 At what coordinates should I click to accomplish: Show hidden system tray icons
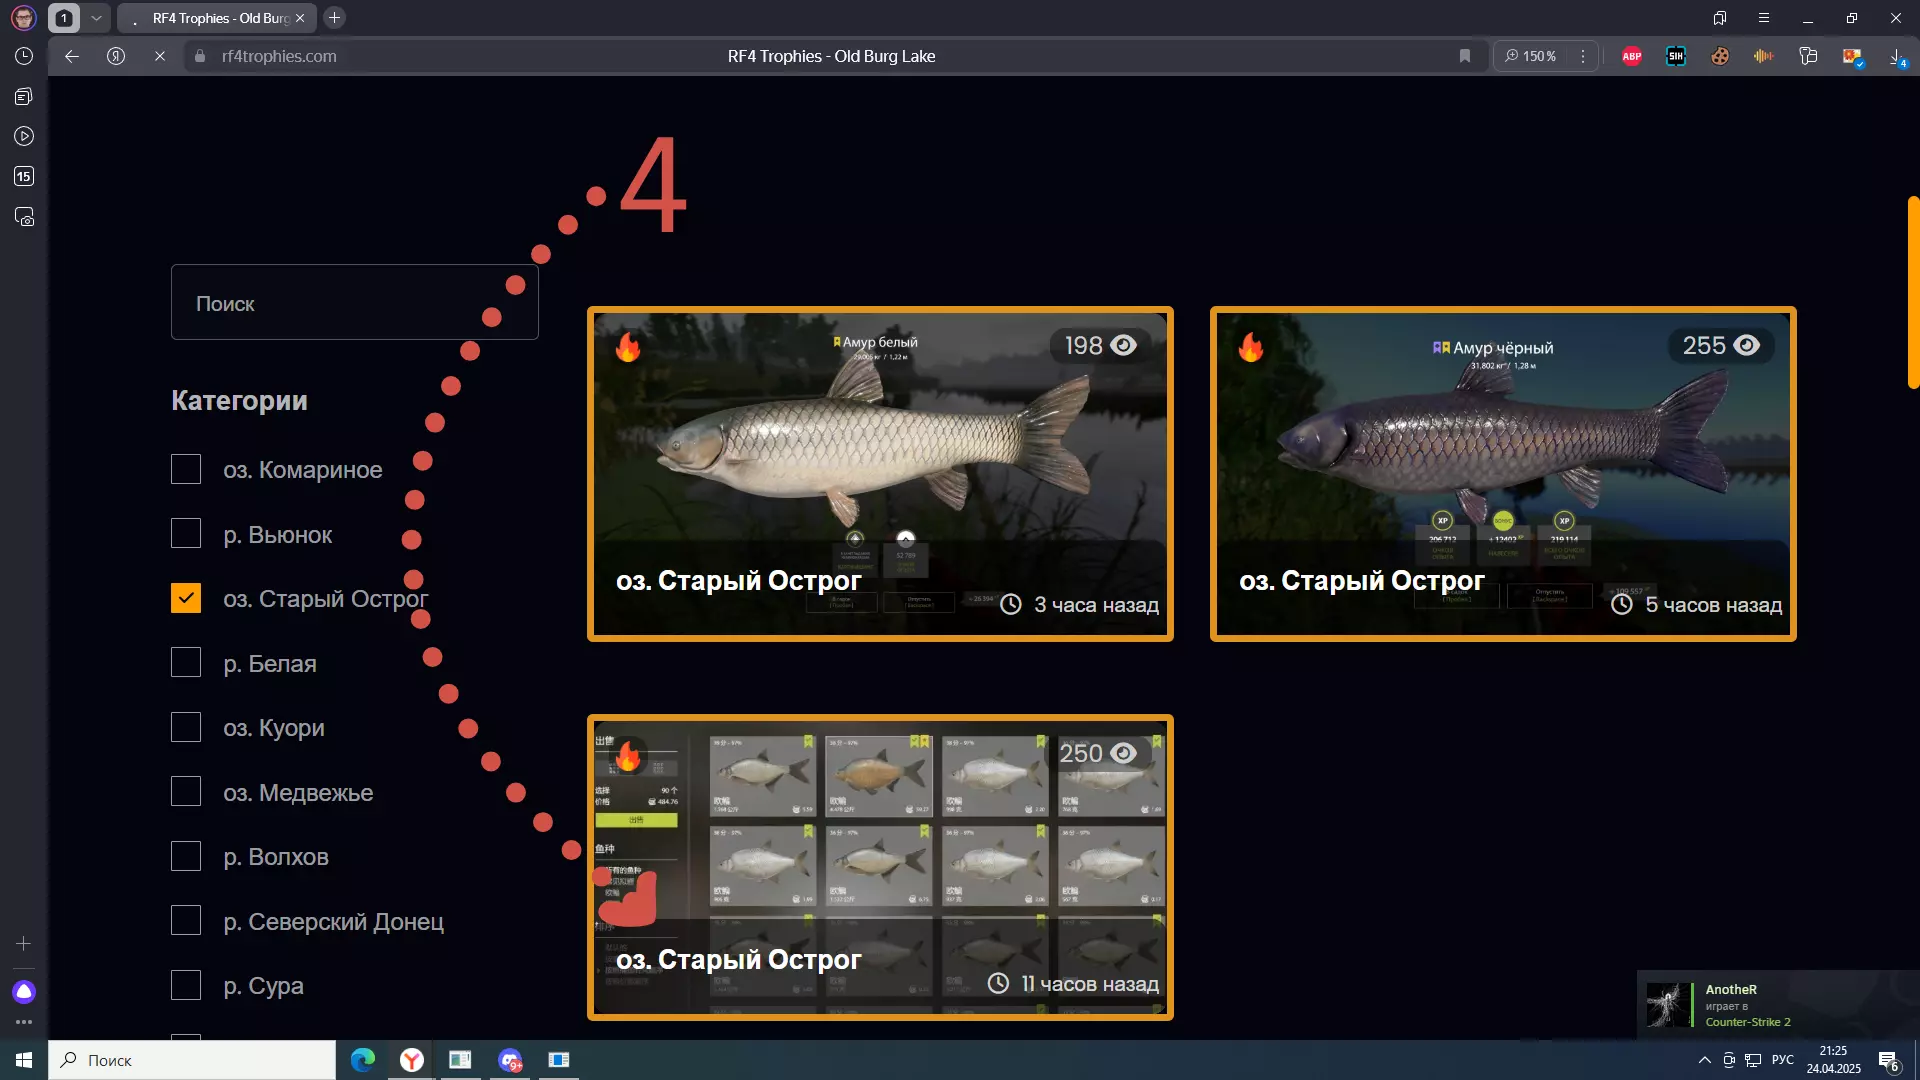tap(1704, 1060)
